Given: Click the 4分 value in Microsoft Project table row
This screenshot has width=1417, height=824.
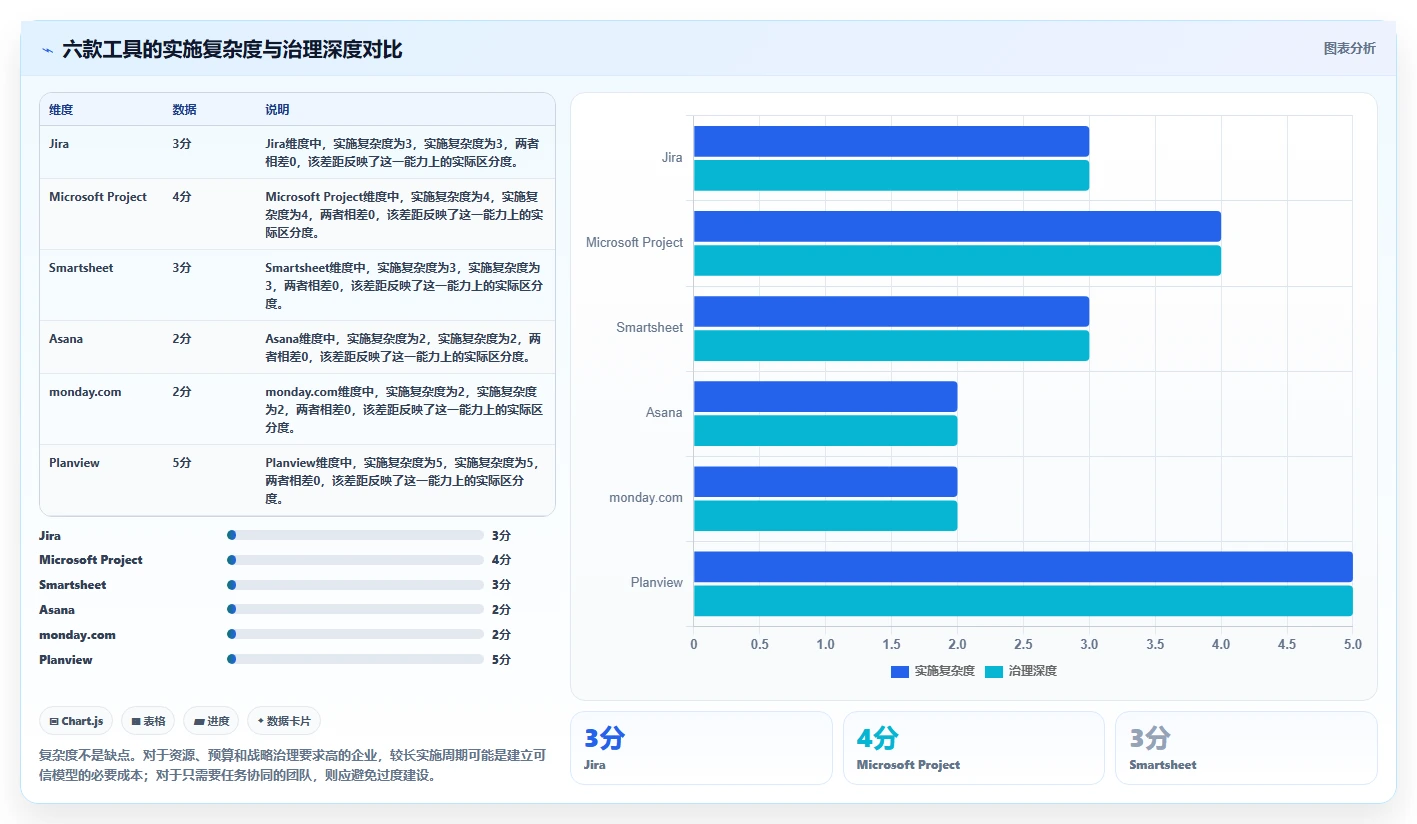Looking at the screenshot, I should click(x=181, y=197).
